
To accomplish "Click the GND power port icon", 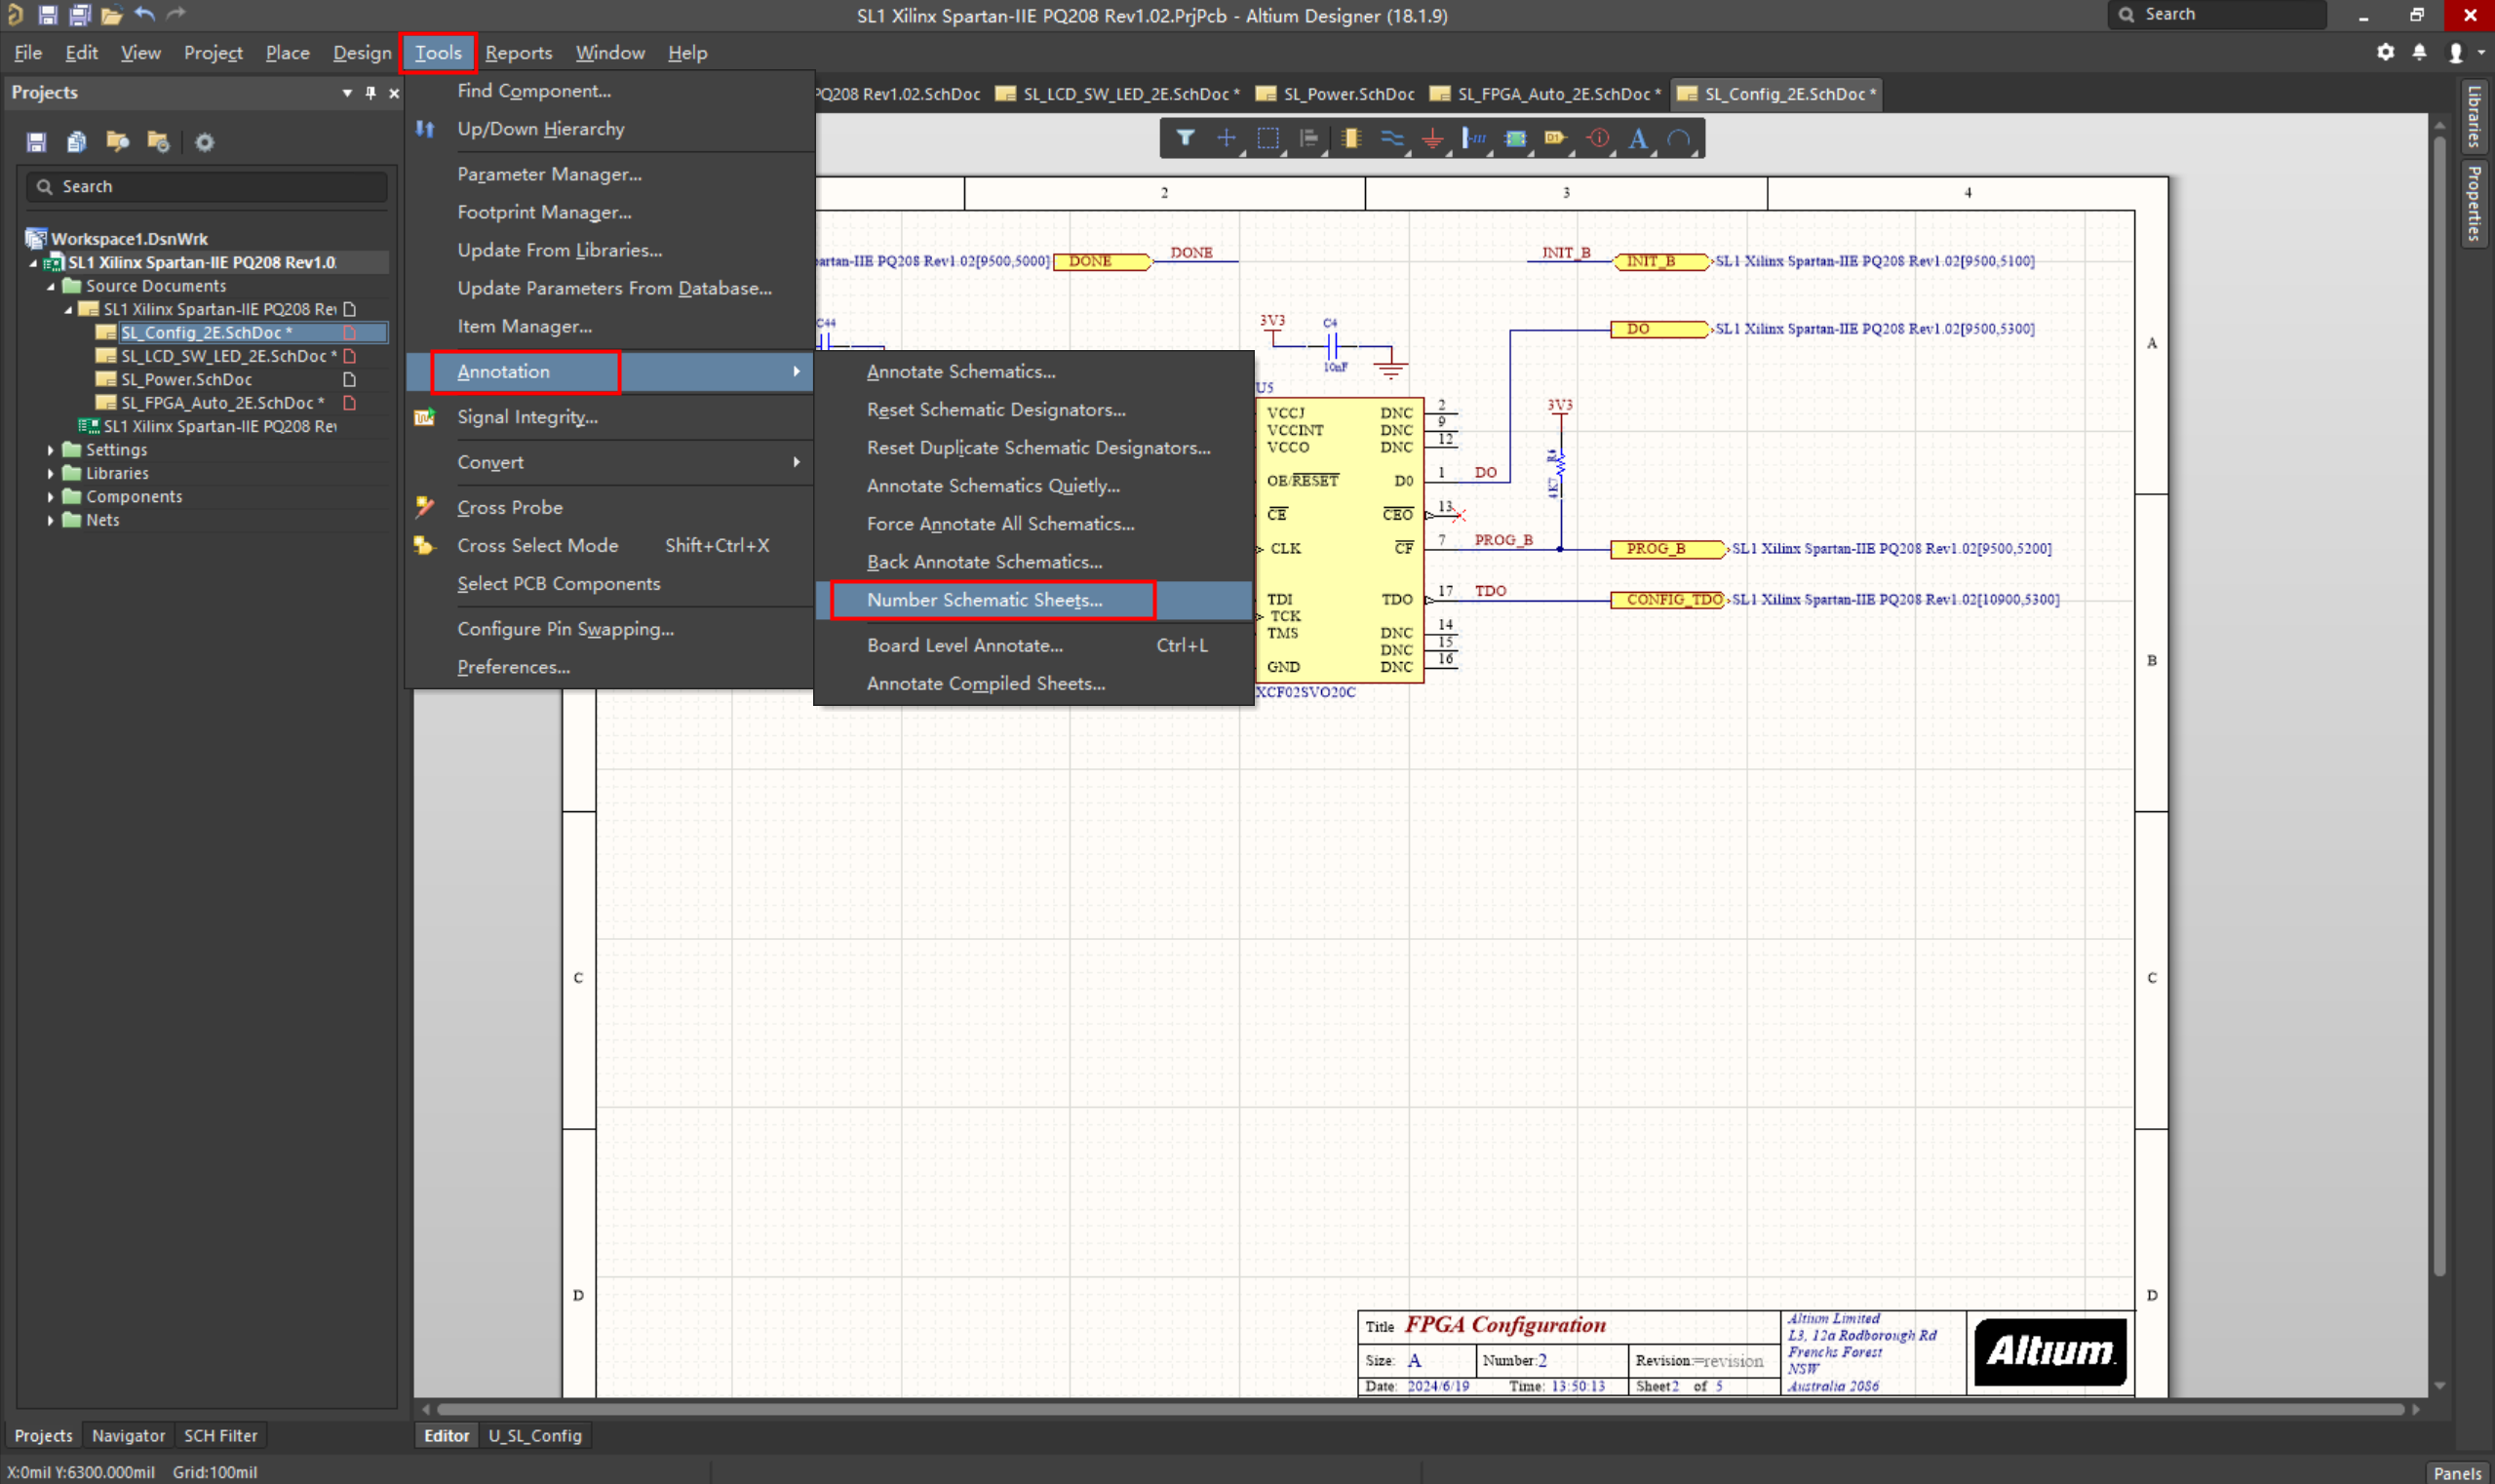I will [x=1432, y=139].
